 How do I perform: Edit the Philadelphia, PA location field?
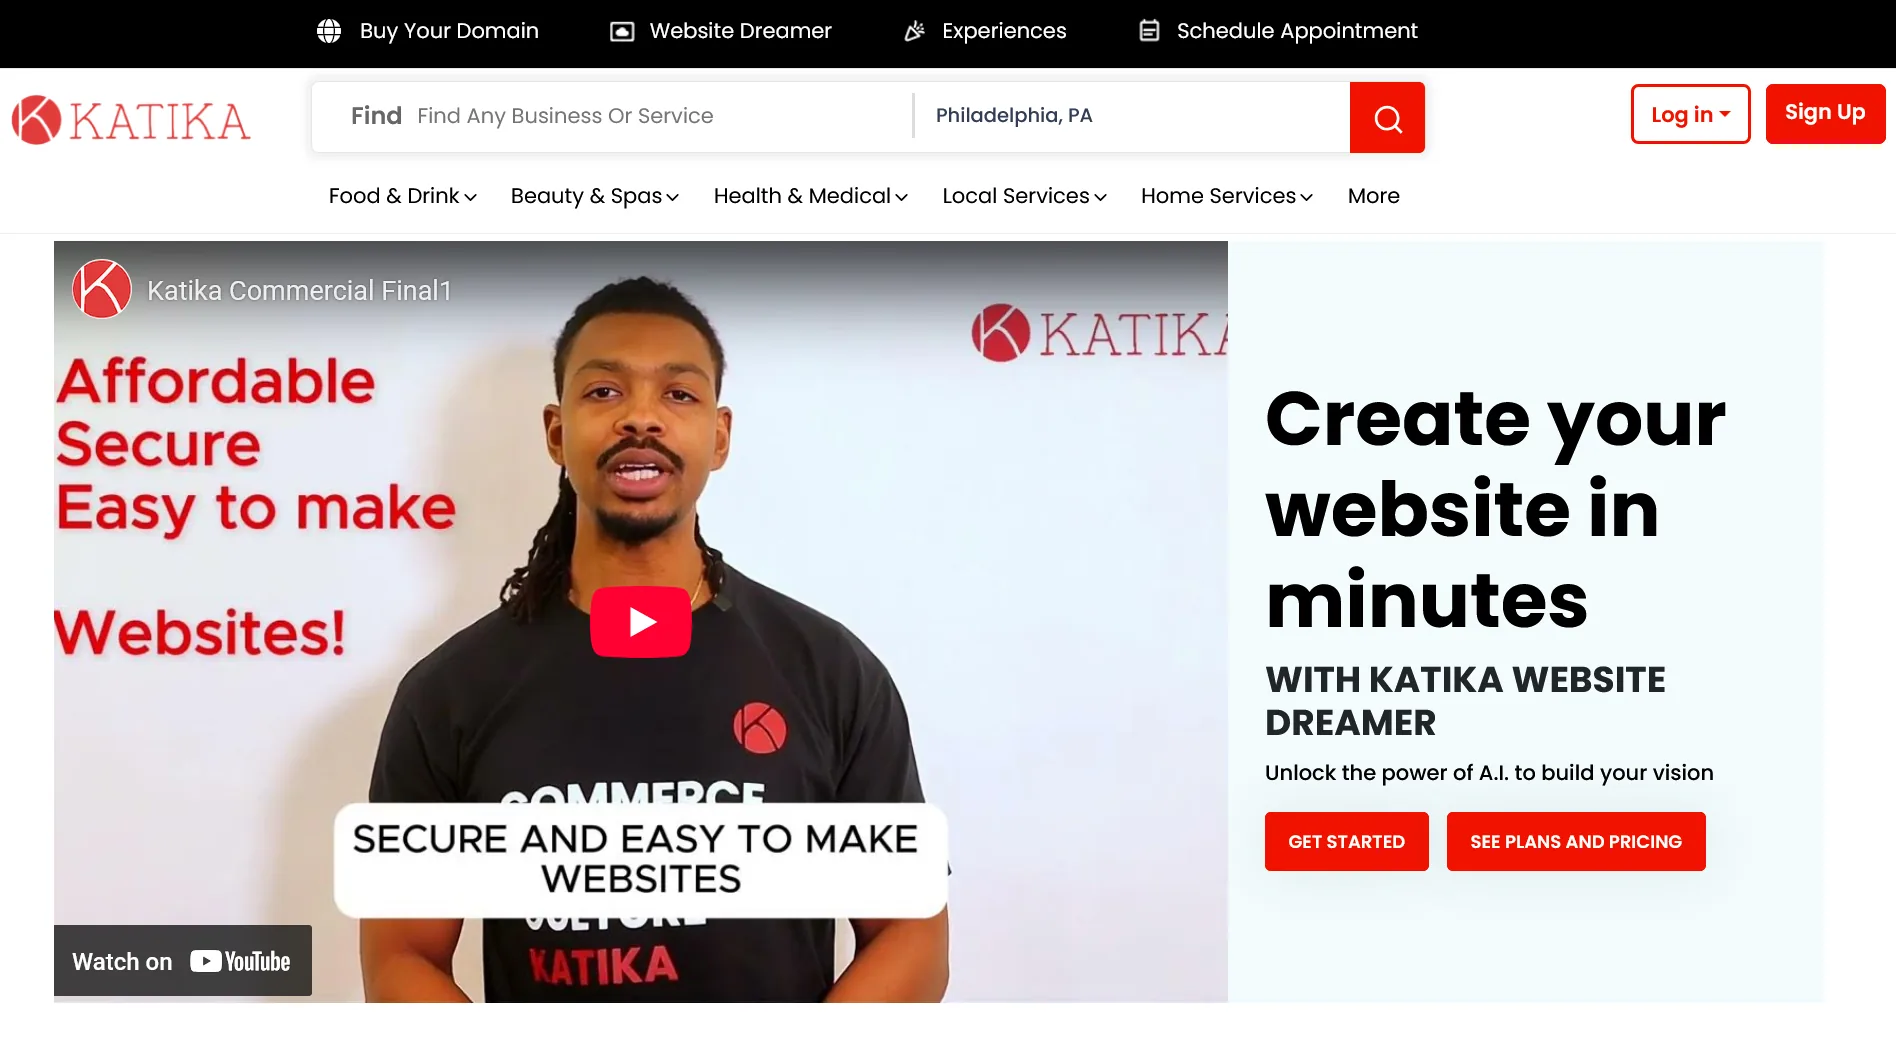[1135, 116]
